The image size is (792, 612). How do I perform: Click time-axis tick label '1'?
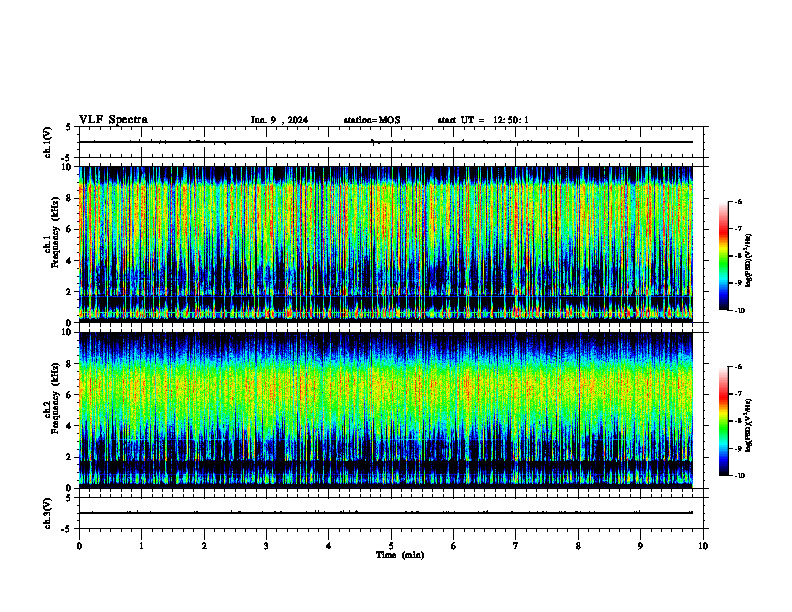[x=141, y=546]
